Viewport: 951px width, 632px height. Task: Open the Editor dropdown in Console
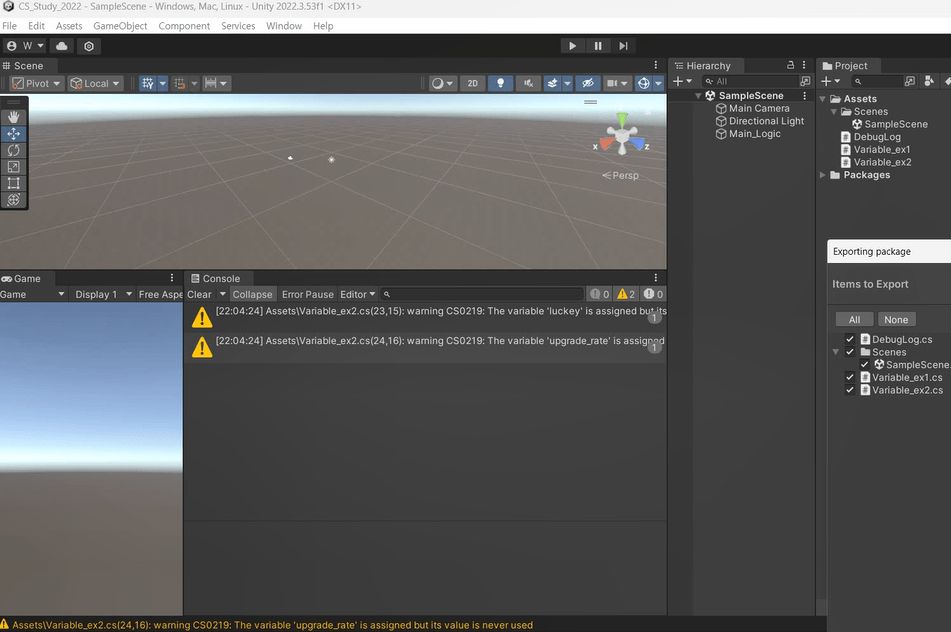[357, 294]
